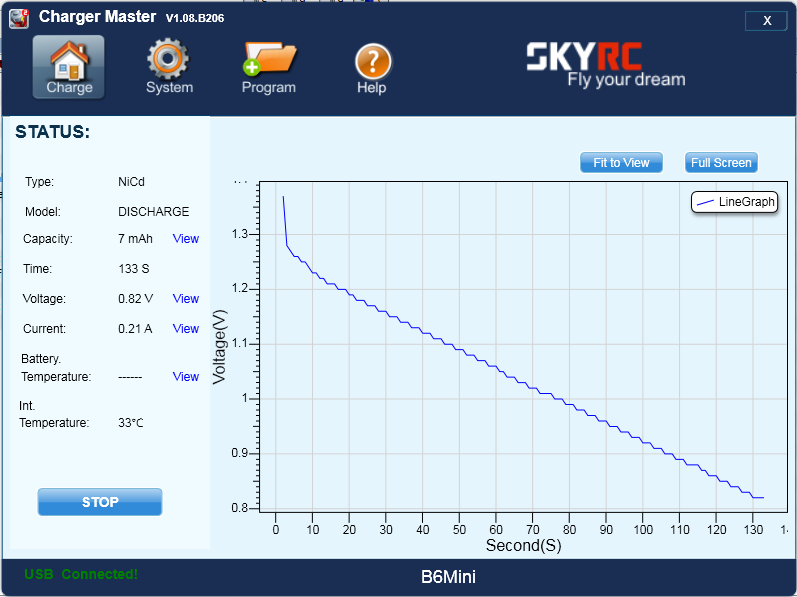Click the 100 seconds axis tick label

click(643, 529)
